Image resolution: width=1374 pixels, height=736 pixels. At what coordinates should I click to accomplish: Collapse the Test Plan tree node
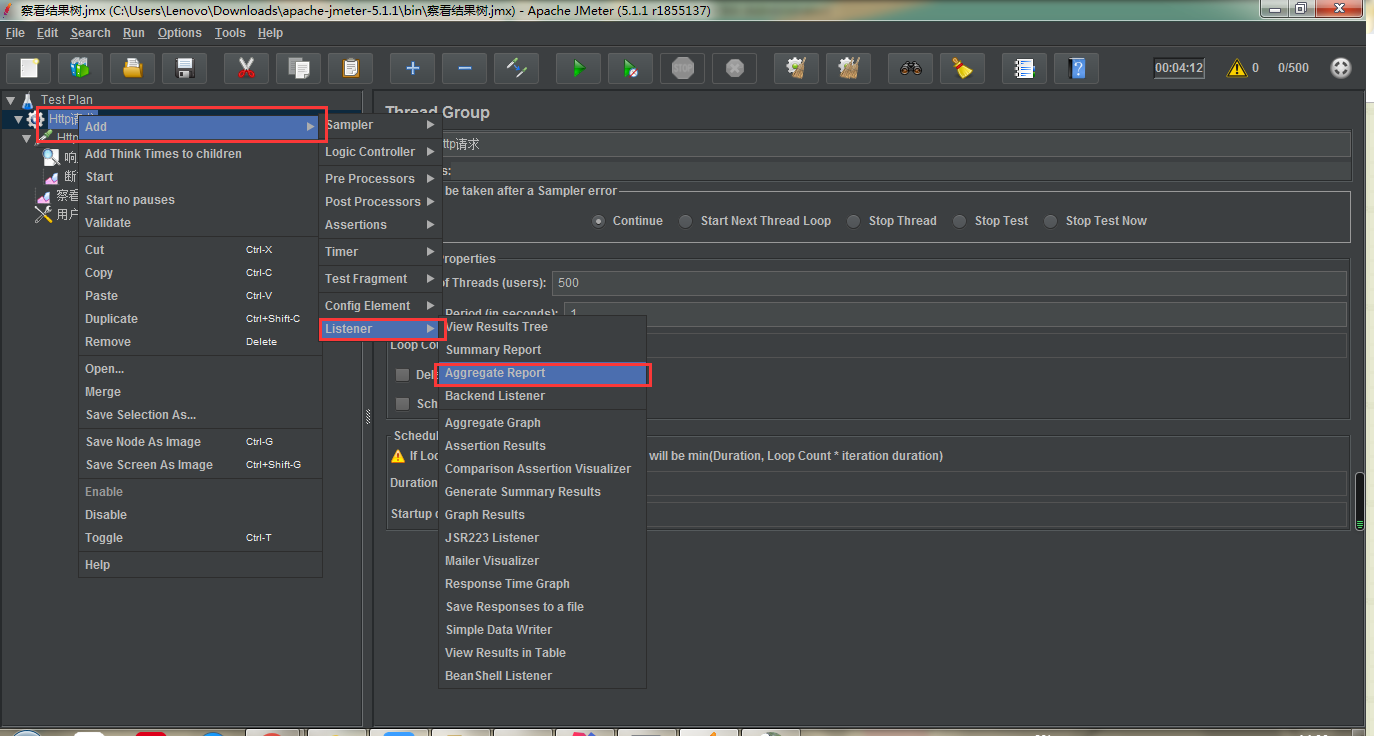(x=10, y=100)
